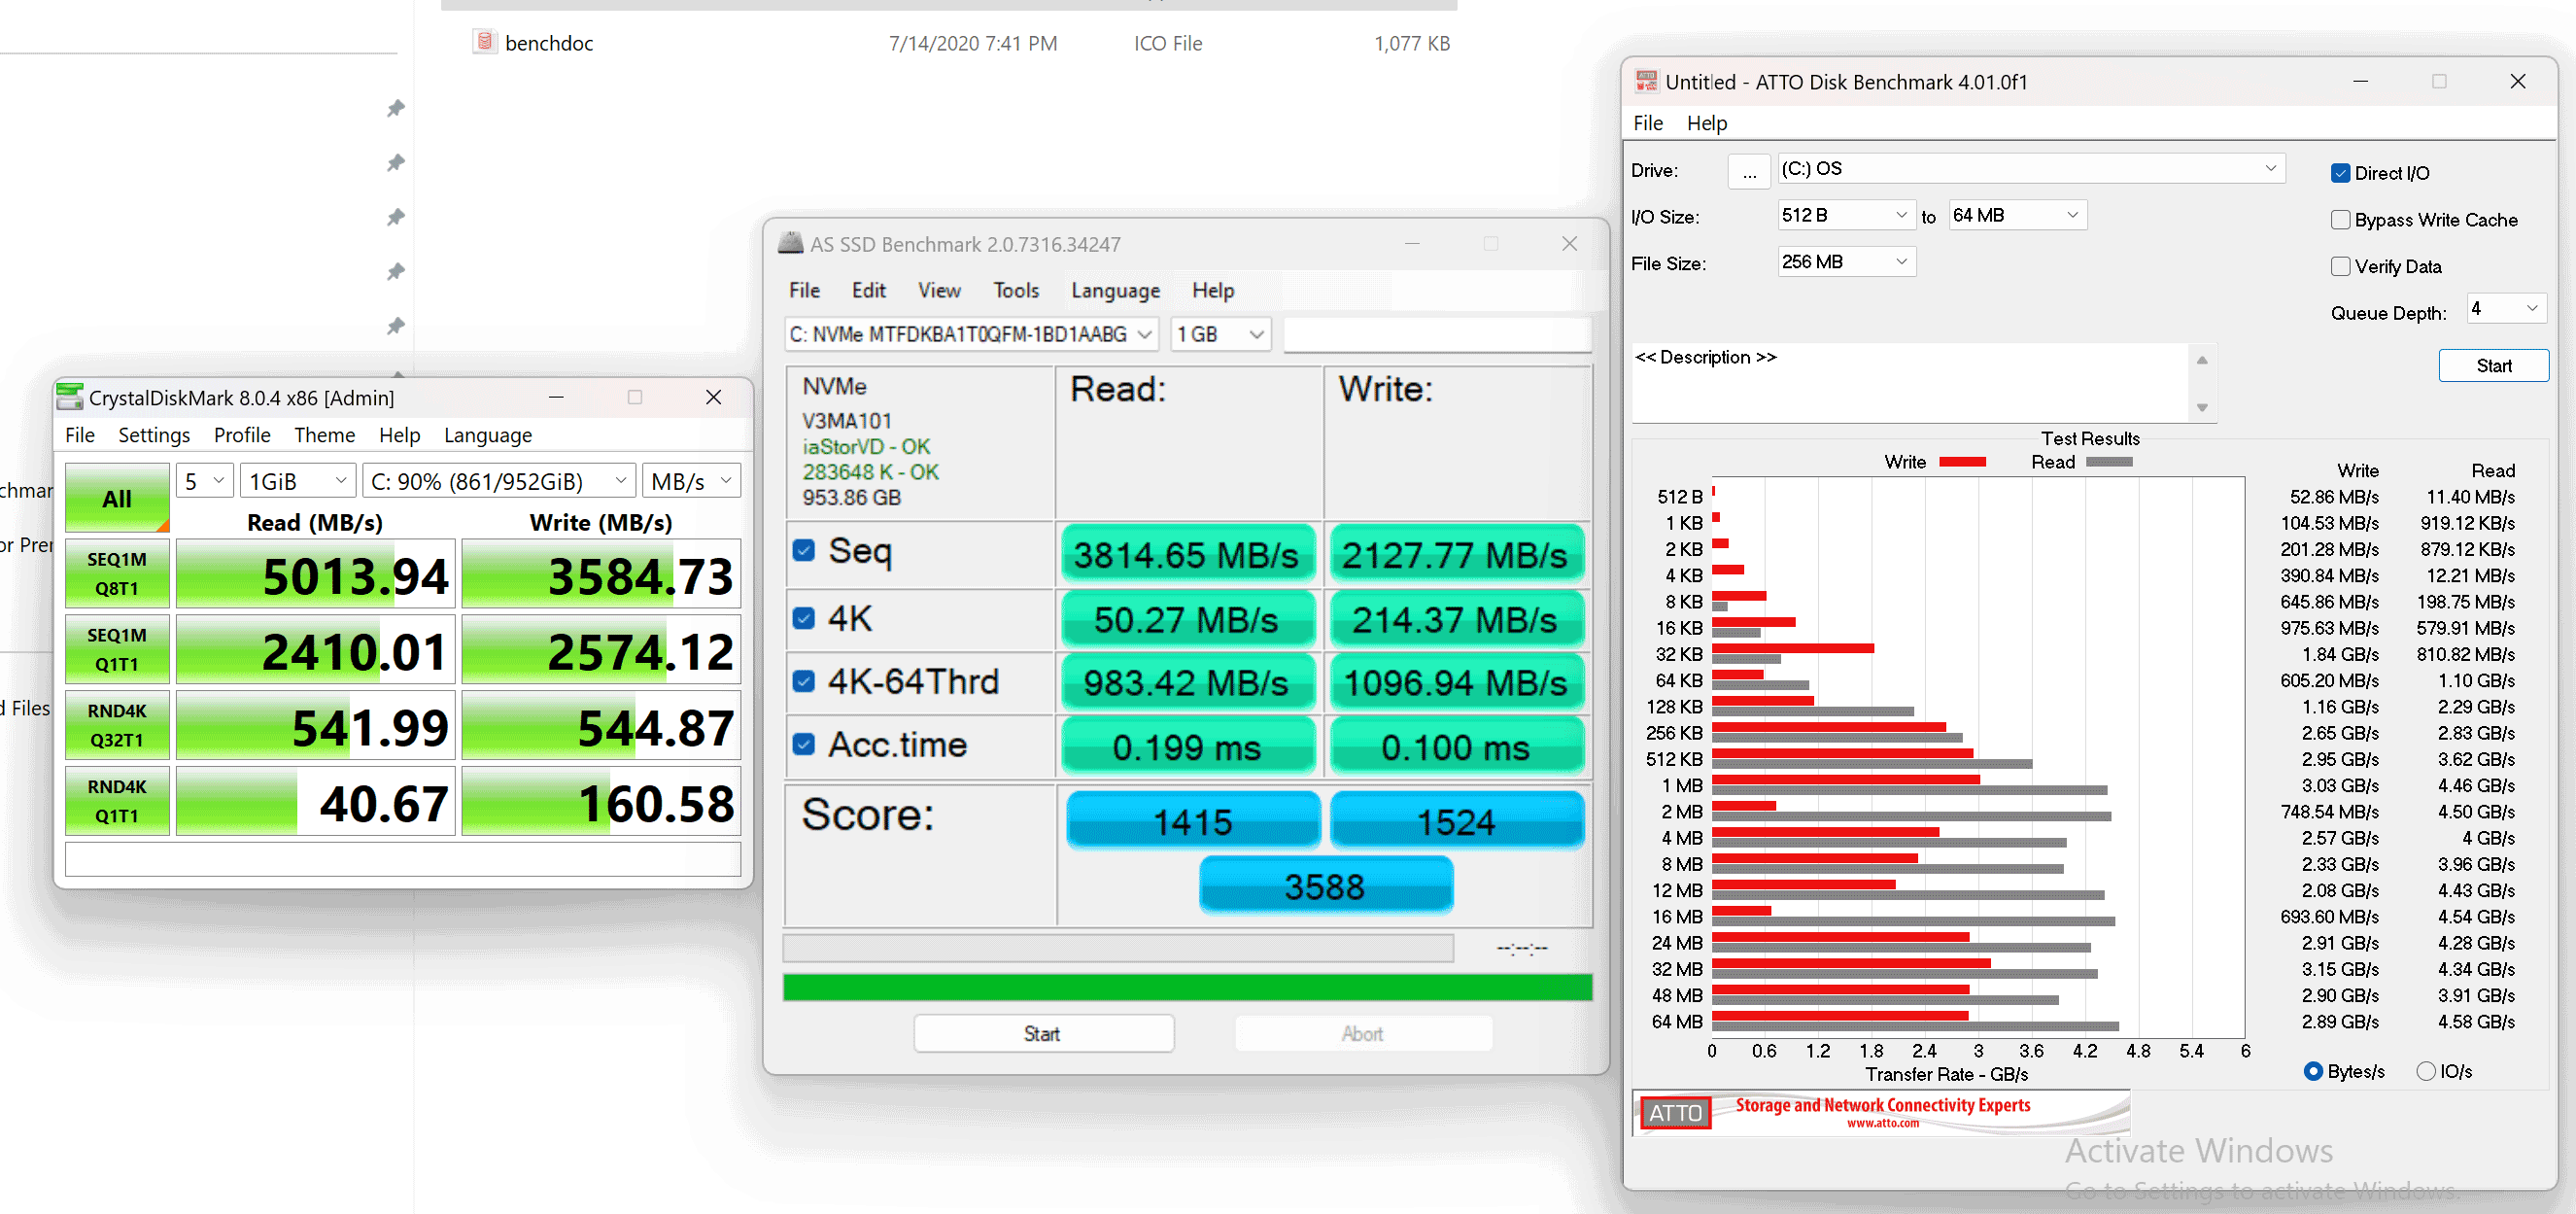Open the MB/s unit dropdown
This screenshot has width=2576, height=1214.
691,481
